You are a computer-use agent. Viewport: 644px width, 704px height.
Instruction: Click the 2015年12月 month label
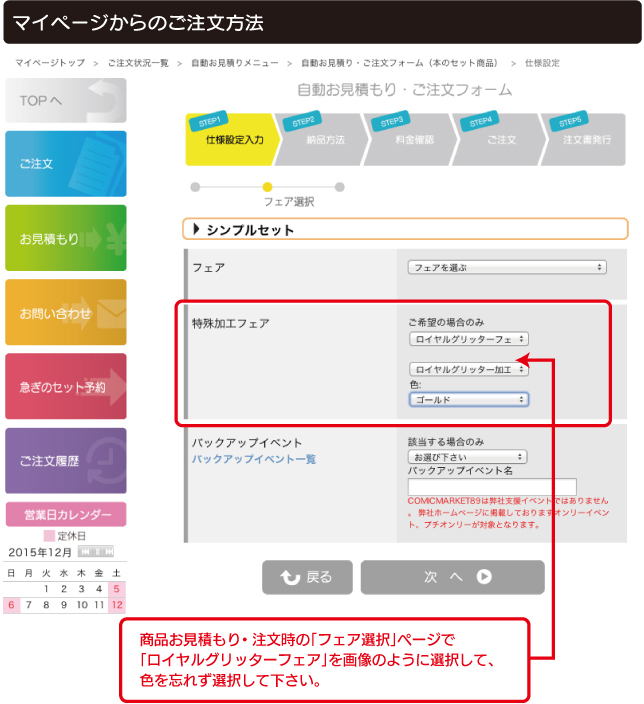[40, 552]
